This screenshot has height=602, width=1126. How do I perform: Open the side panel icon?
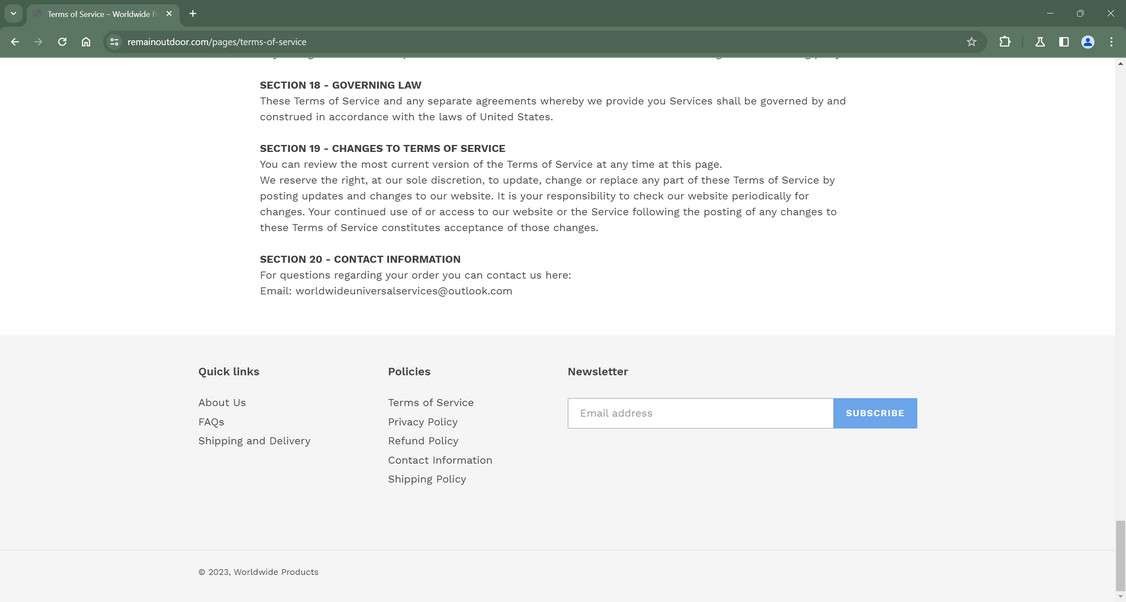tap(1063, 42)
